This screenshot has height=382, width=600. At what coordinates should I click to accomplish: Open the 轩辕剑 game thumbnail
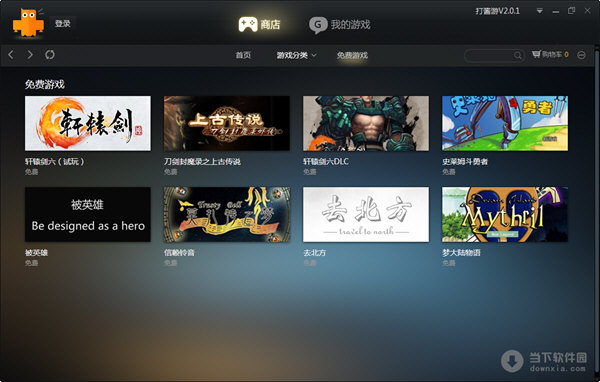[88, 123]
